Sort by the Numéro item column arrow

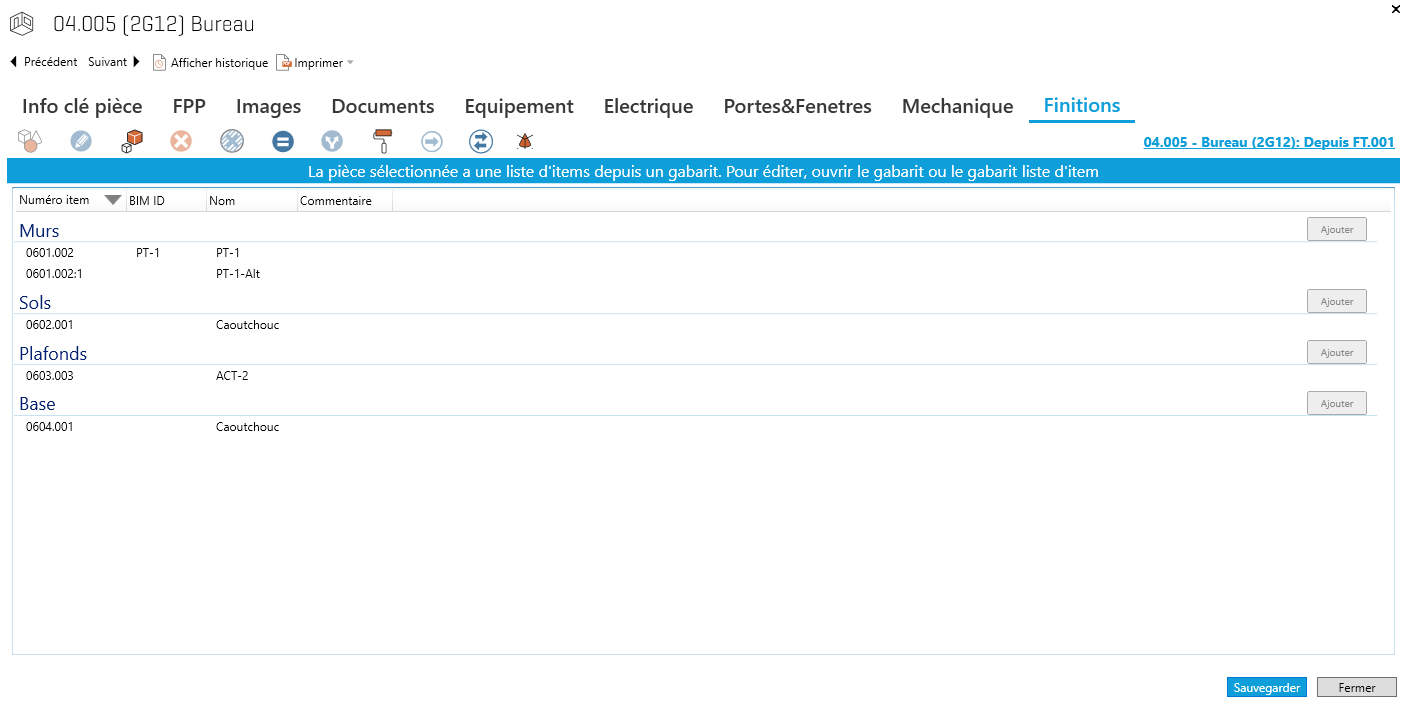[x=113, y=200]
